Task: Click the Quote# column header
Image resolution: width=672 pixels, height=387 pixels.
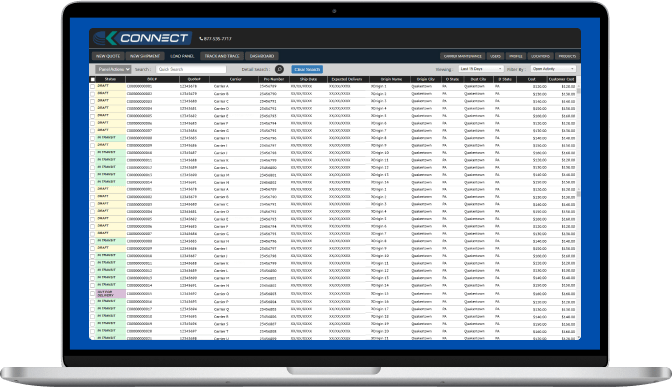Action: (x=194, y=79)
